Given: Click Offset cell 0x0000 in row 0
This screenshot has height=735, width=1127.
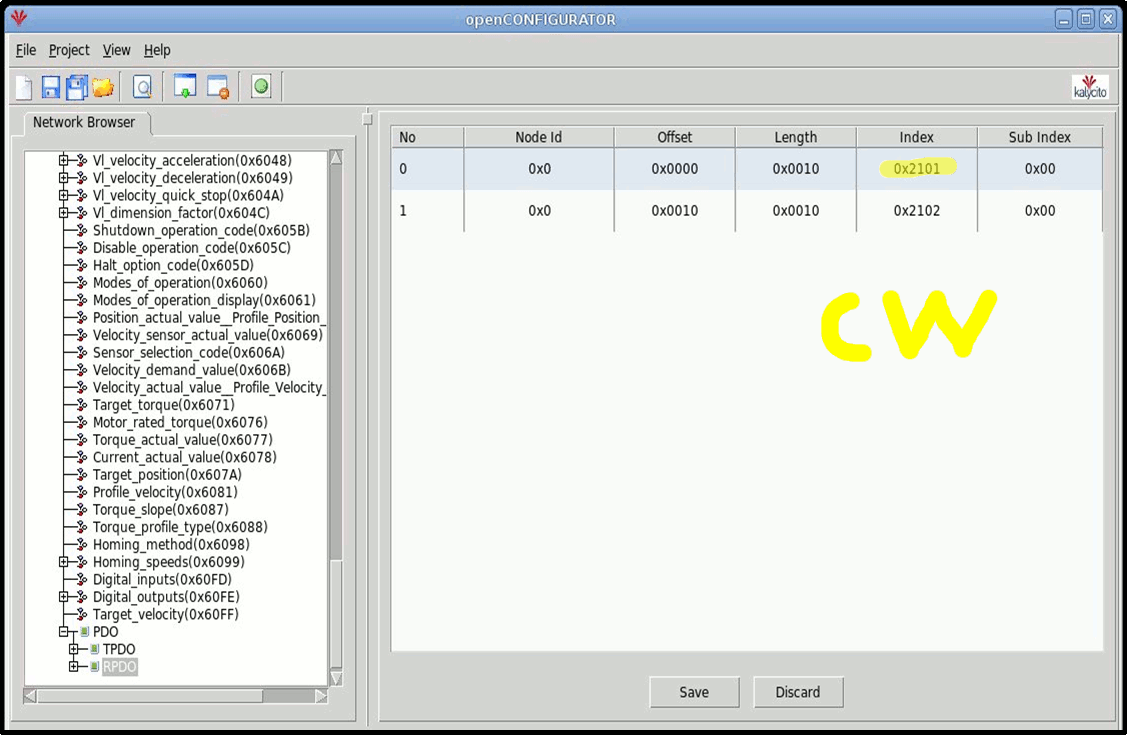Looking at the screenshot, I should [674, 169].
